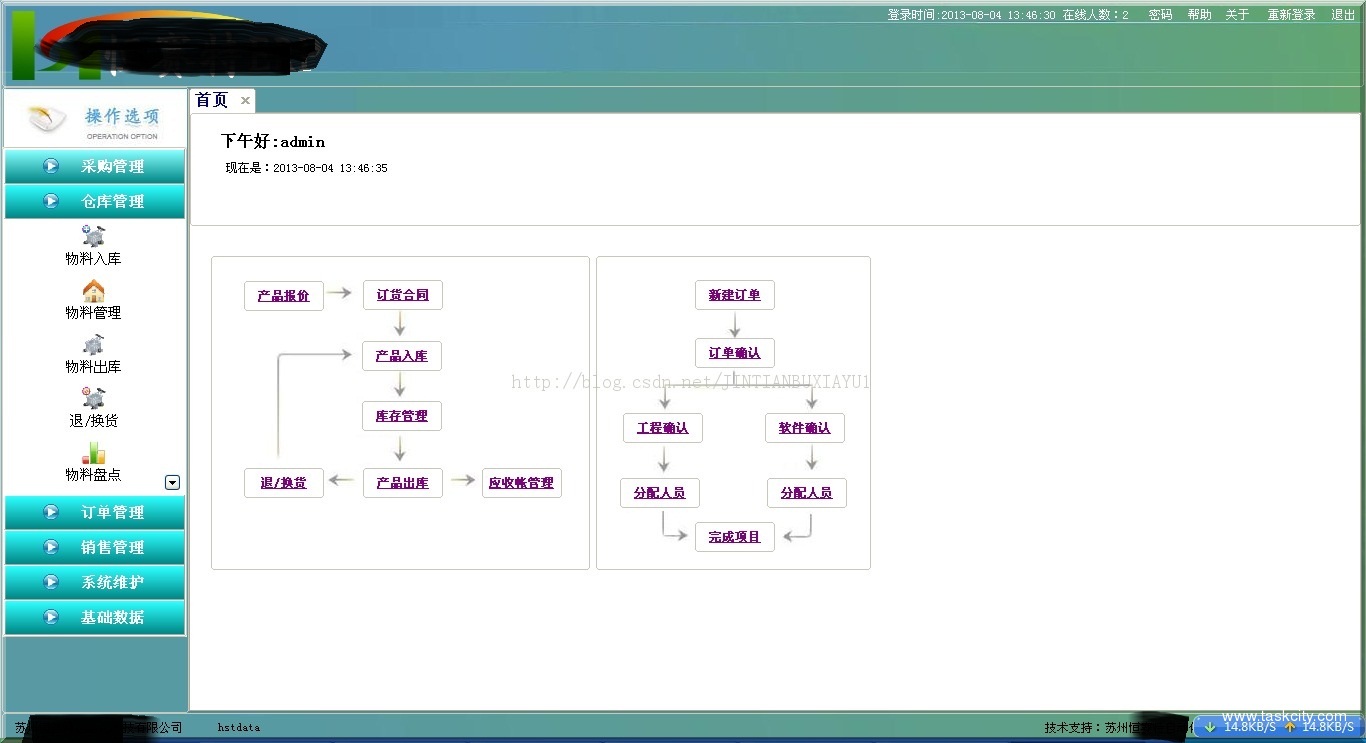
Task: Click the 在线人数 count in header
Action: (x=1095, y=15)
